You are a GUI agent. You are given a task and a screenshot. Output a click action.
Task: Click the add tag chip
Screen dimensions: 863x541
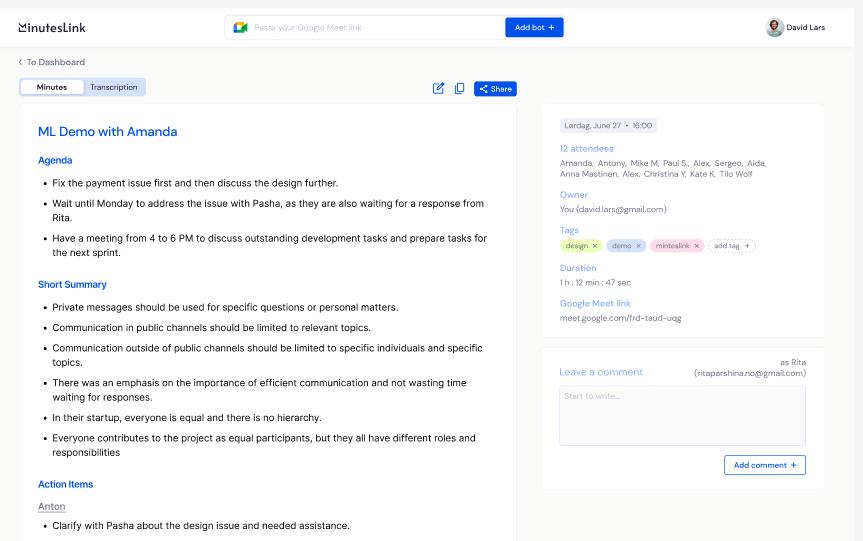point(732,246)
